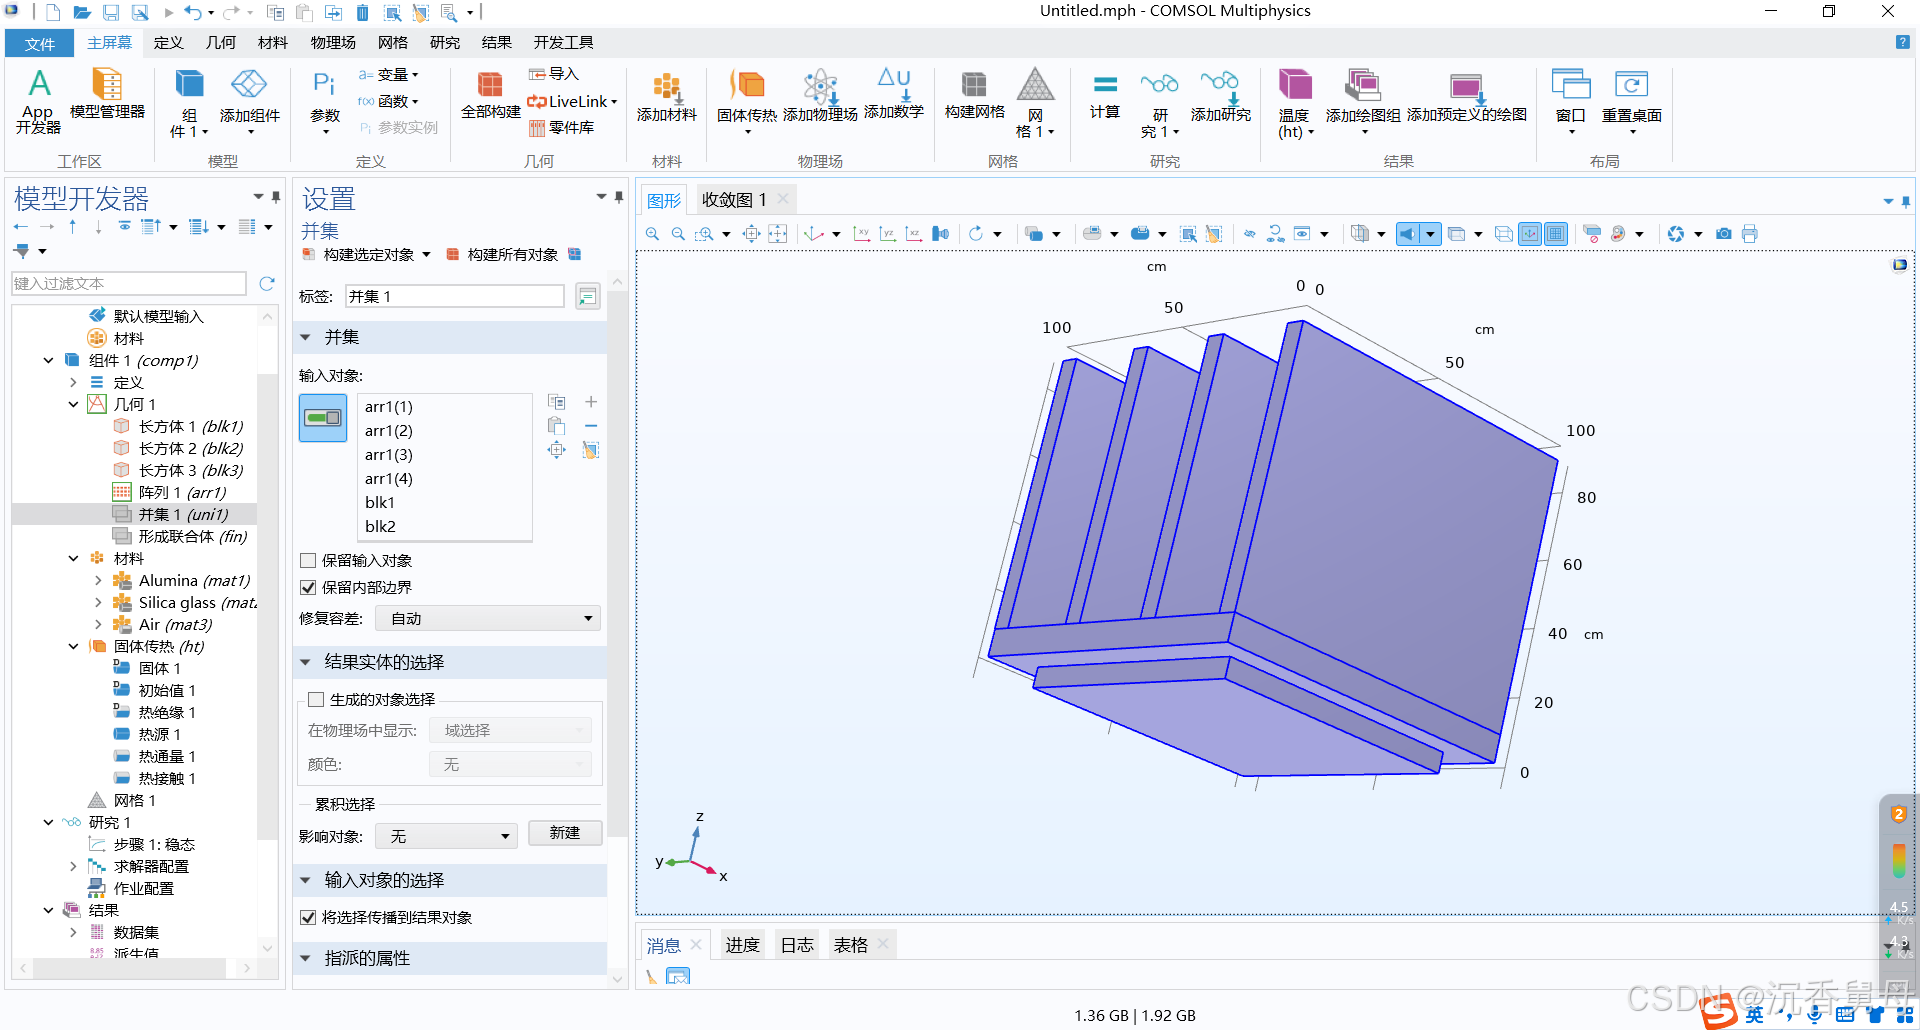This screenshot has height=1030, width=1920.
Task: Take a snapshot with the camera icon
Action: point(1724,234)
